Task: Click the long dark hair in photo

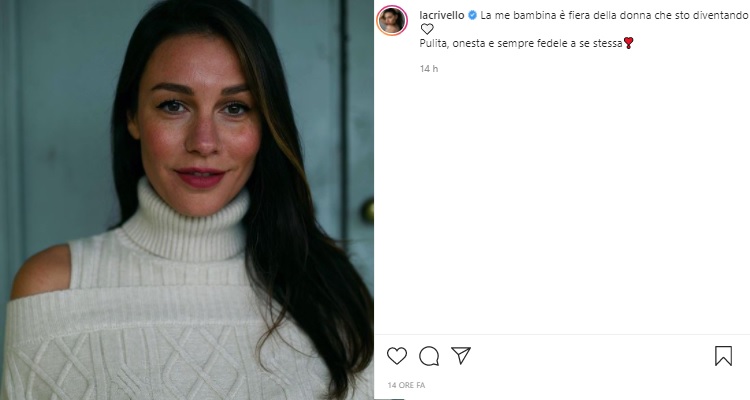Action: [305, 250]
